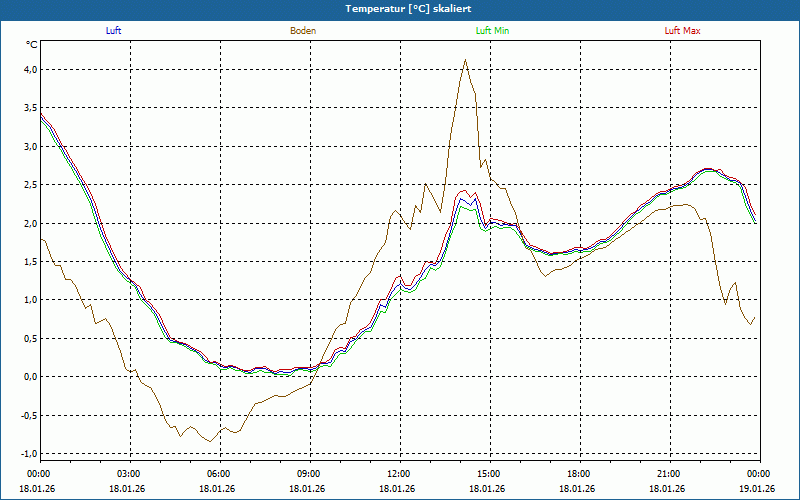Select the 21:00 time axis label
The image size is (800, 500).
668,474
